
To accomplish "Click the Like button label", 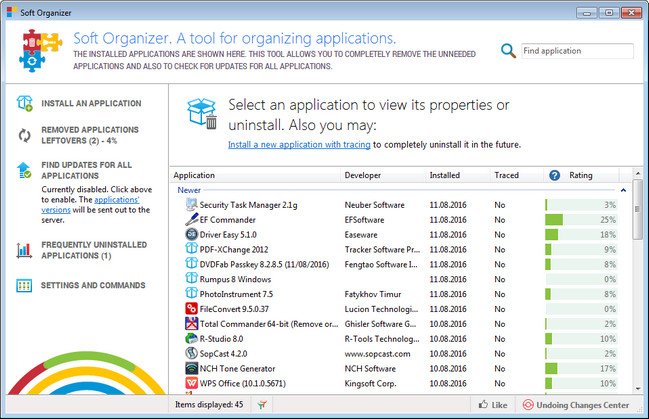I will [x=499, y=405].
